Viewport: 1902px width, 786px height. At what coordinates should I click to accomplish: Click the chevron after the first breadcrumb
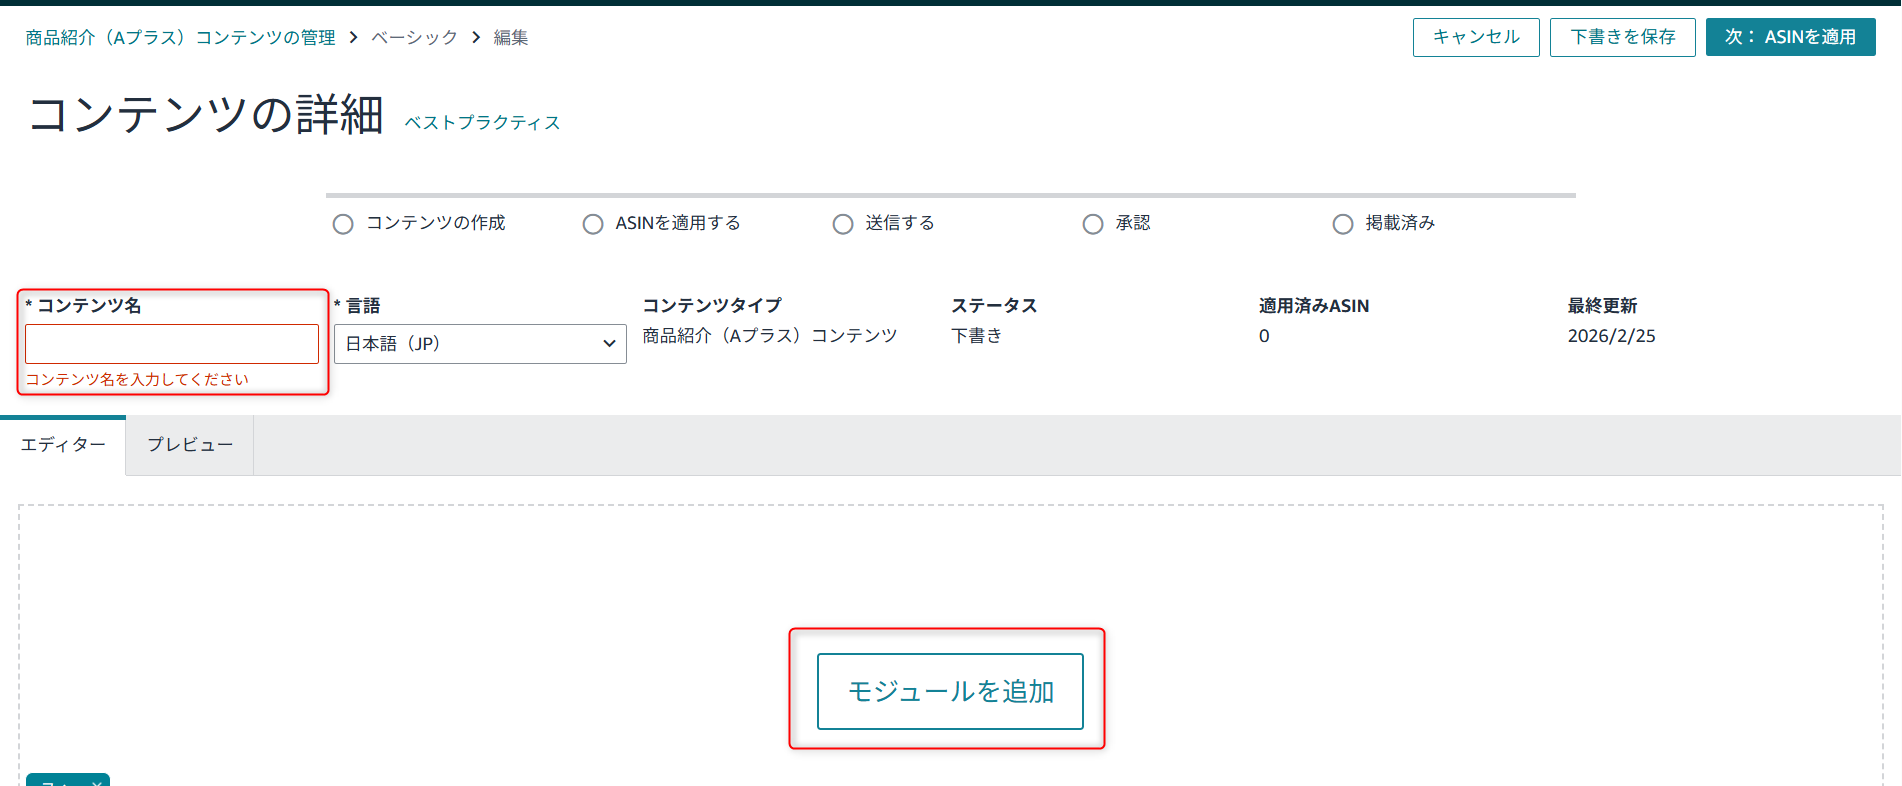pos(354,38)
